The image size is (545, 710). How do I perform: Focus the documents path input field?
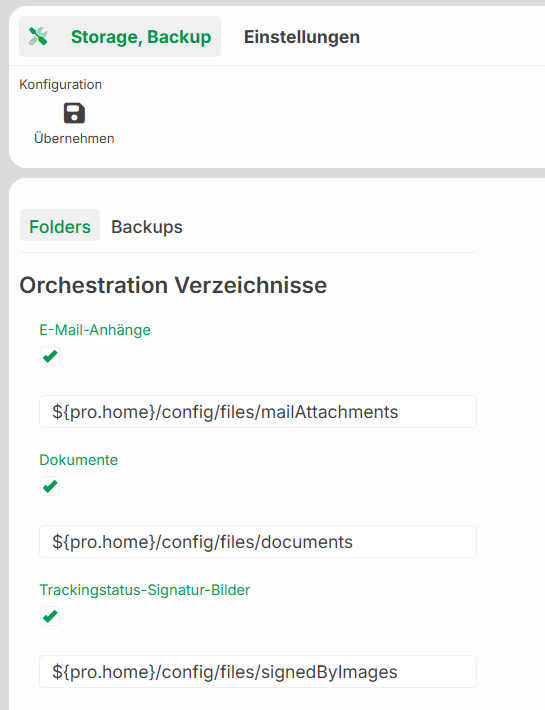[x=258, y=542]
